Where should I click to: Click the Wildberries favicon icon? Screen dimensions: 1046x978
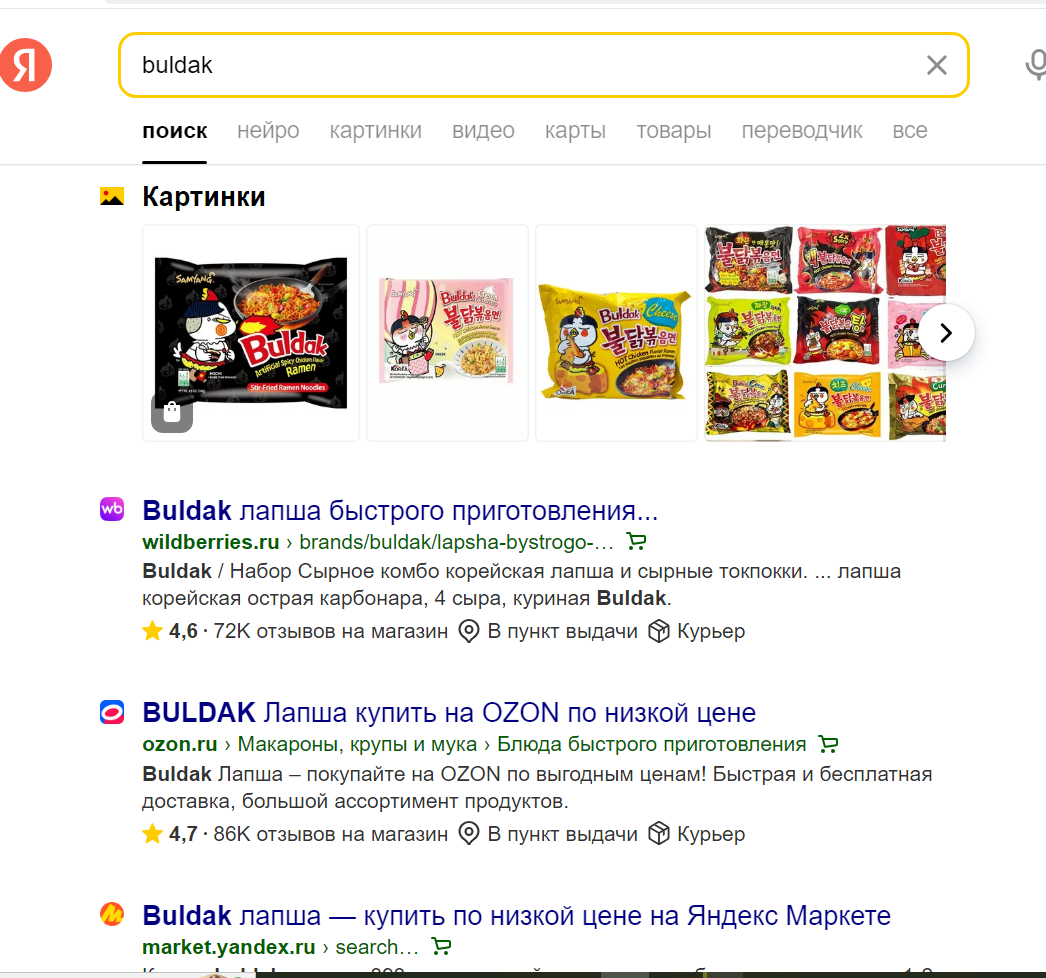click(x=112, y=510)
